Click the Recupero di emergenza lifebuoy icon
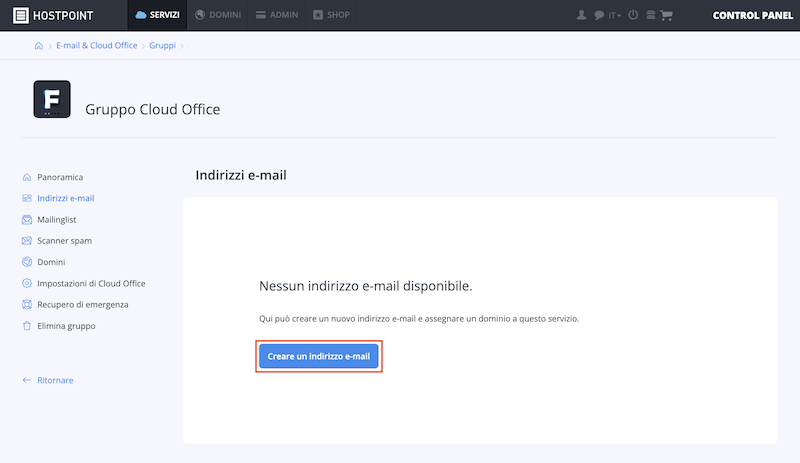Screen dimensions: 800x463 27,304
